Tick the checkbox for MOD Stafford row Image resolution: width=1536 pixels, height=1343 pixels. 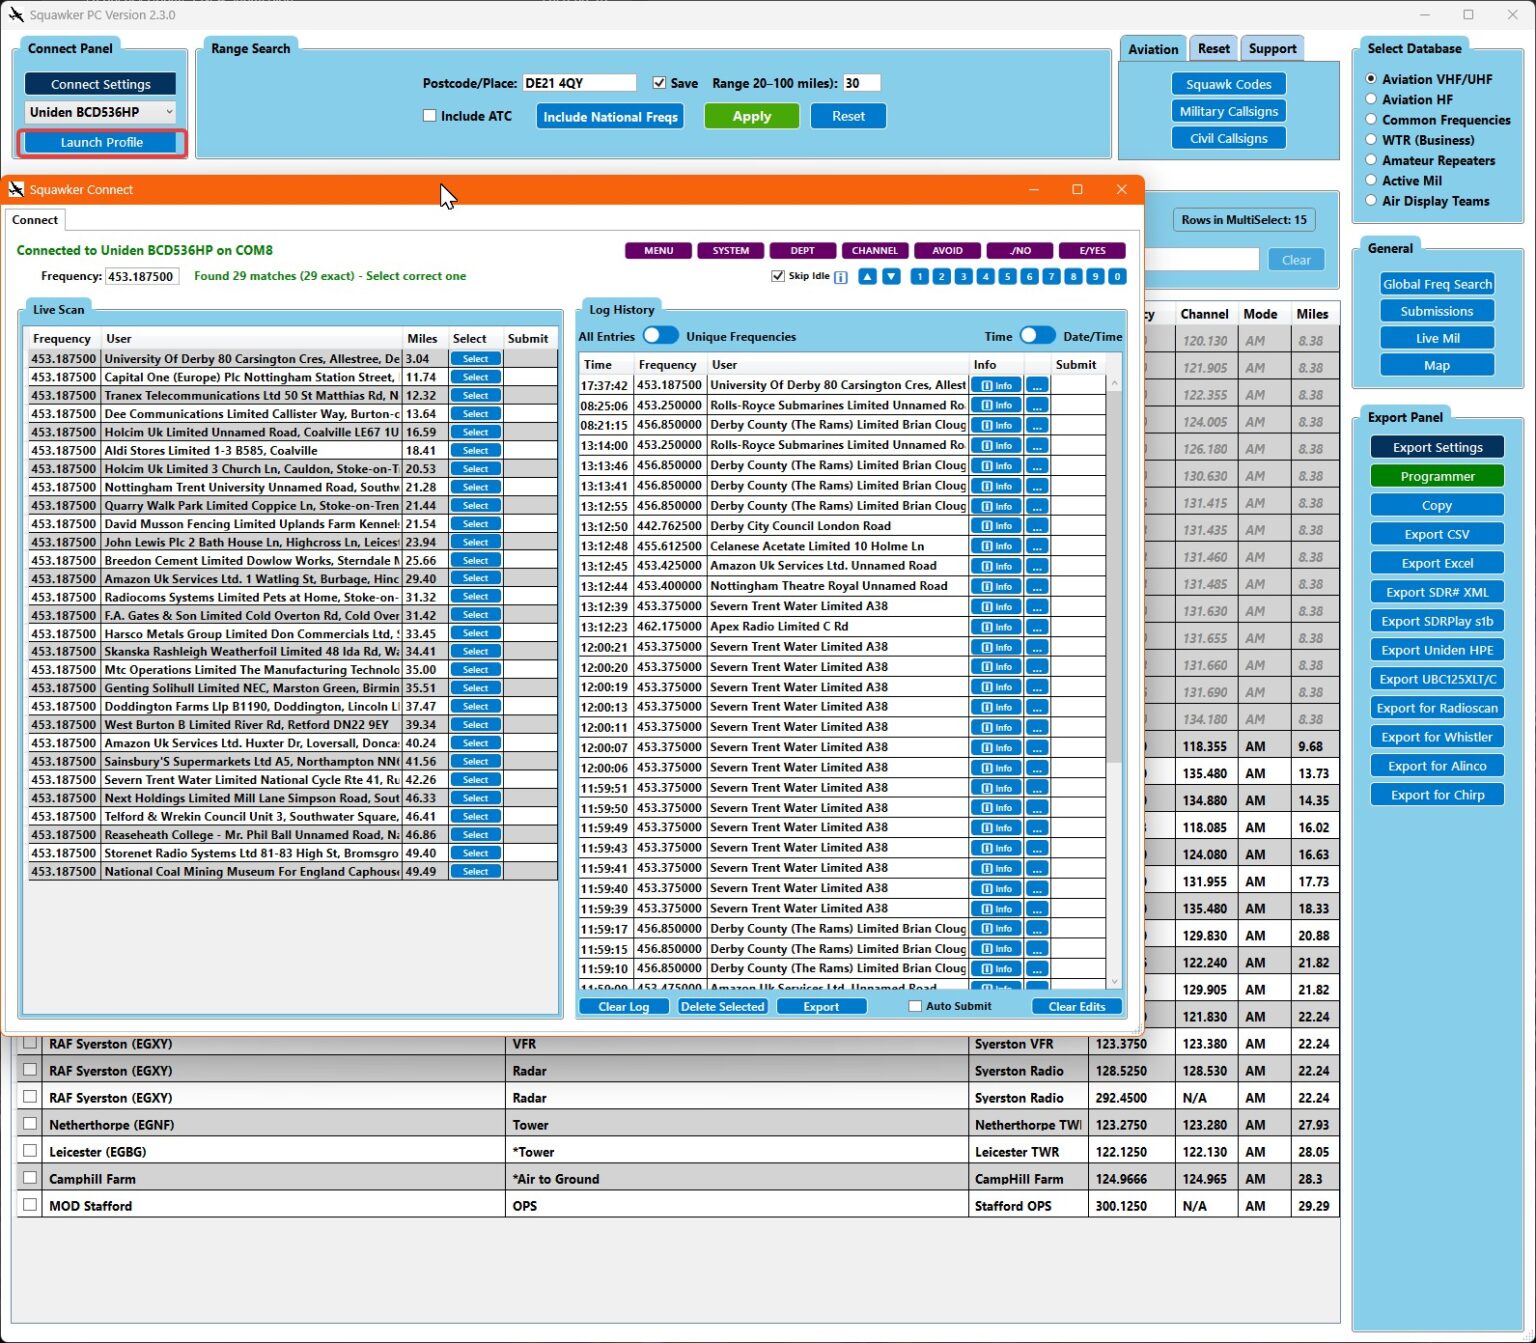(x=30, y=1205)
